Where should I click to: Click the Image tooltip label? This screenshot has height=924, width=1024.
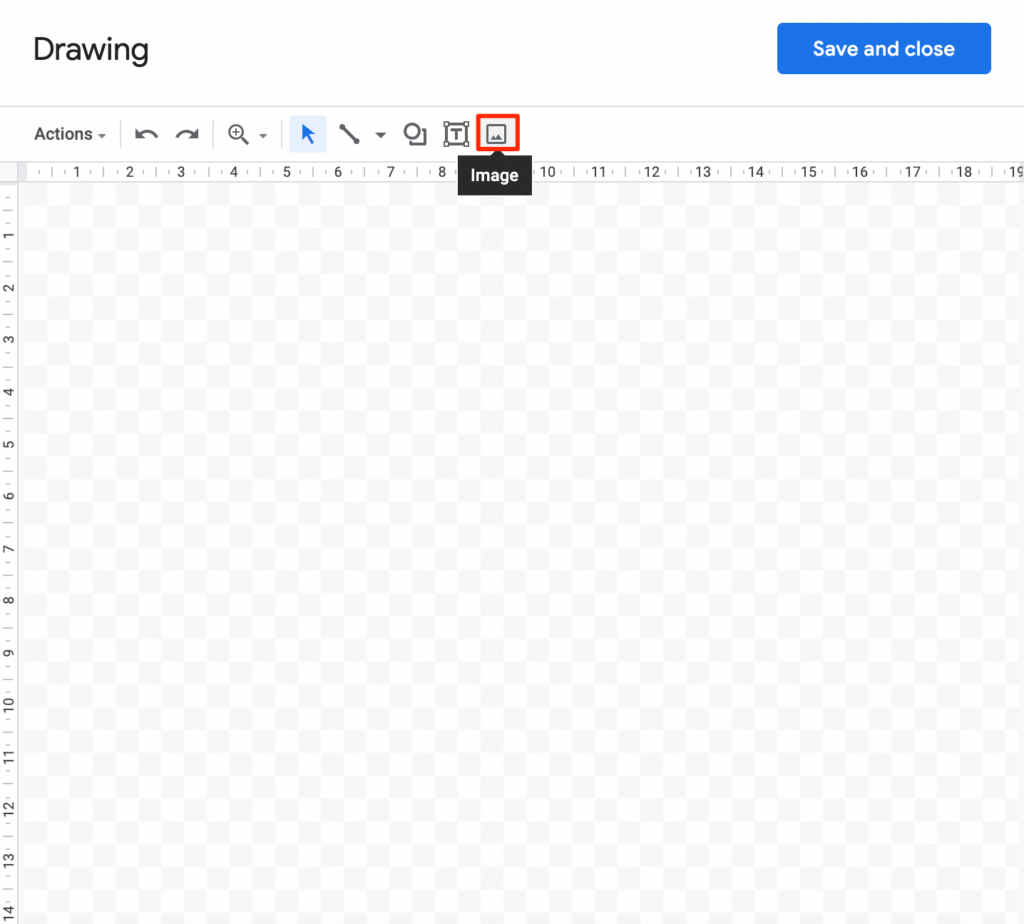click(494, 175)
